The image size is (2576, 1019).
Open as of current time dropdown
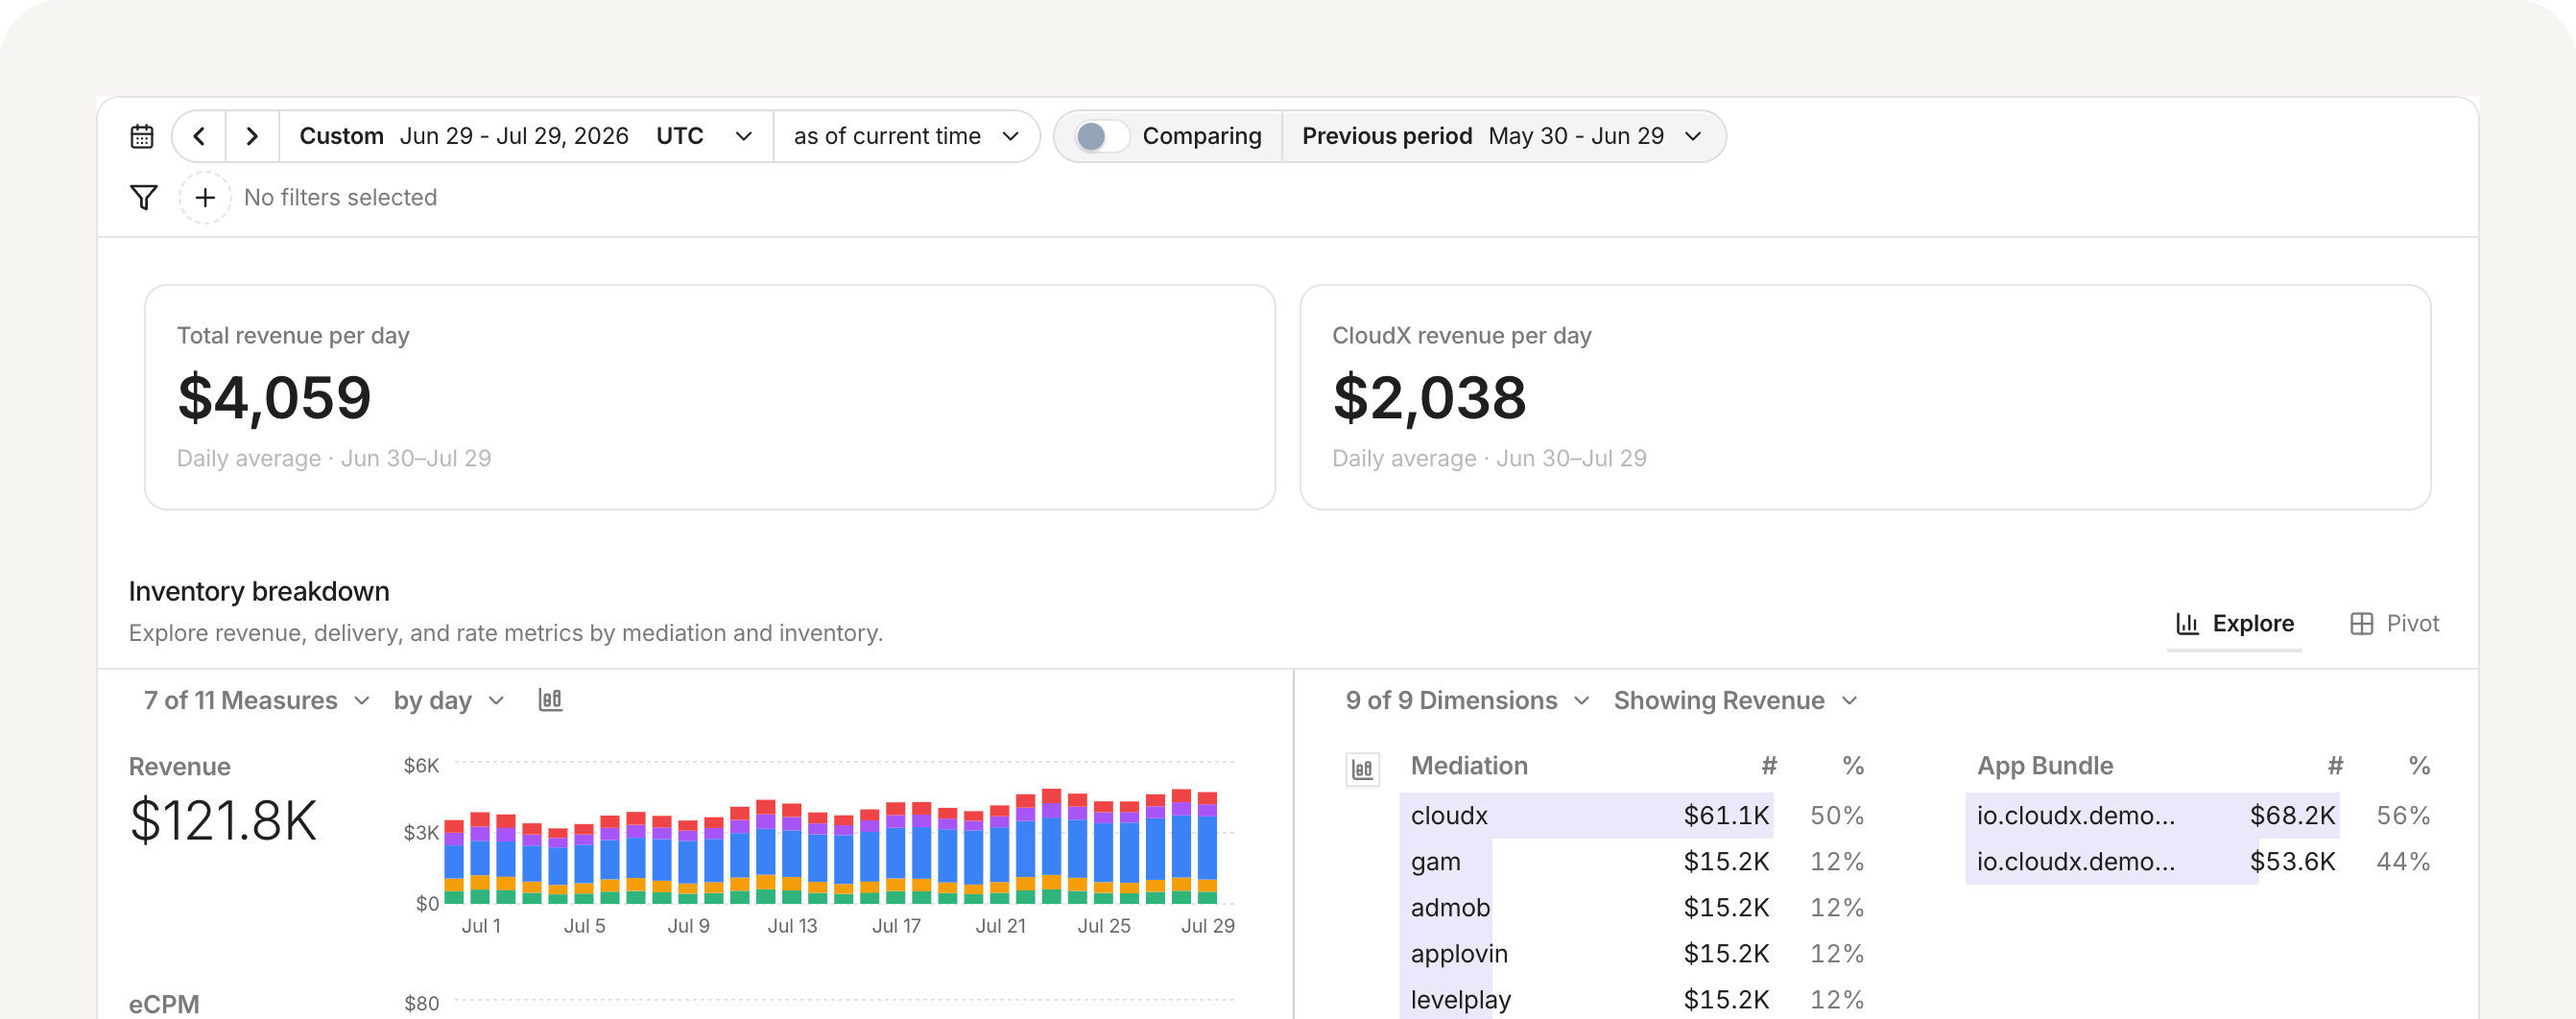[906, 136]
